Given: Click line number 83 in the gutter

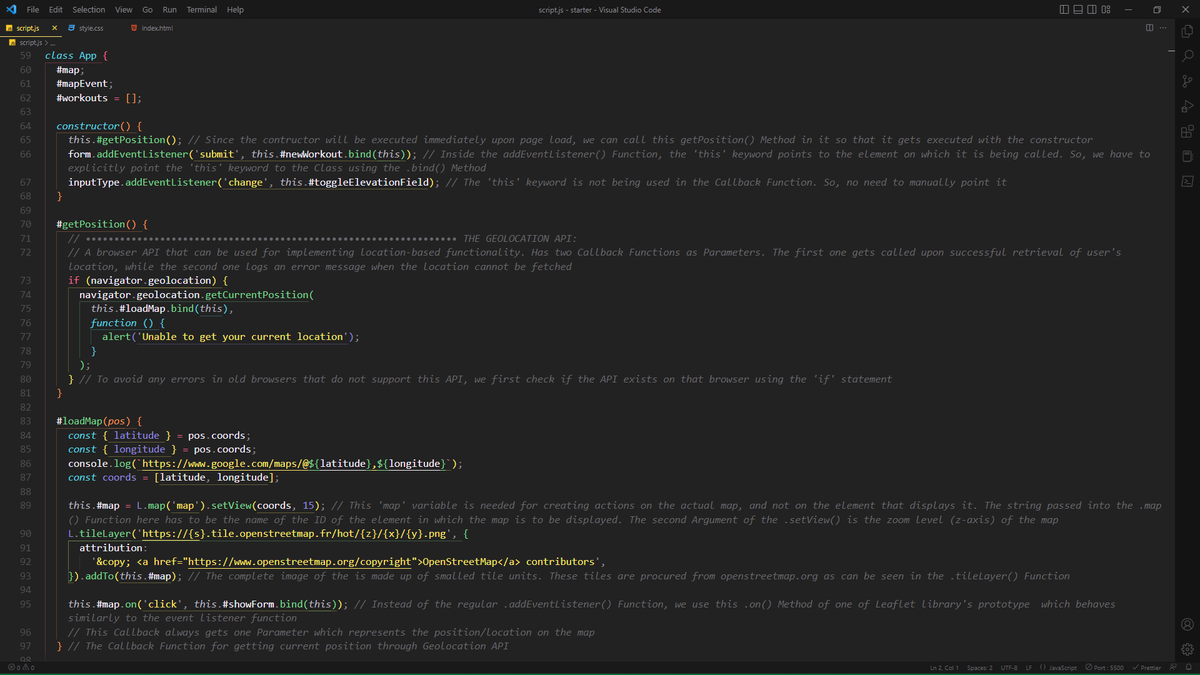Looking at the screenshot, I should [25, 421].
